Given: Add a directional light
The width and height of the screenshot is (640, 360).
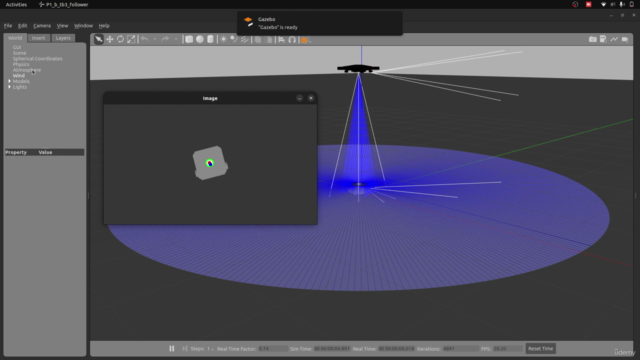Looking at the screenshot, I should (244, 40).
